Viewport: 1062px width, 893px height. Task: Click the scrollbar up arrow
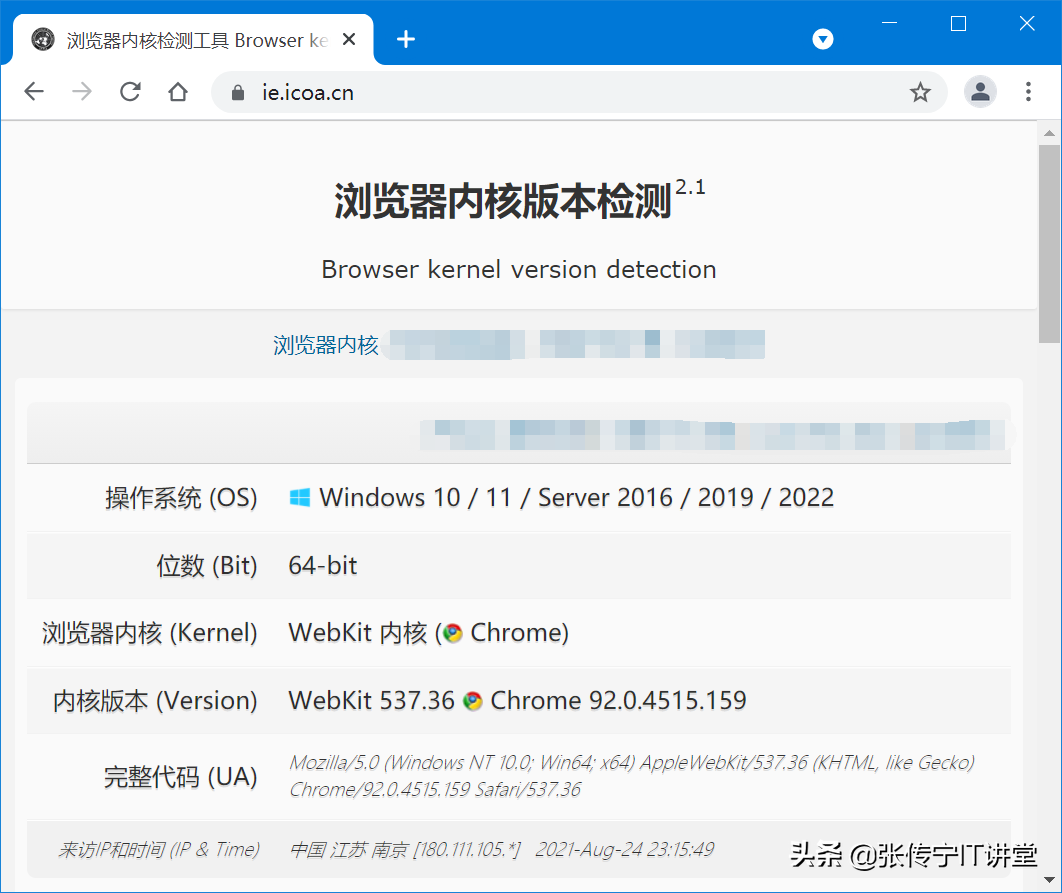(1049, 133)
